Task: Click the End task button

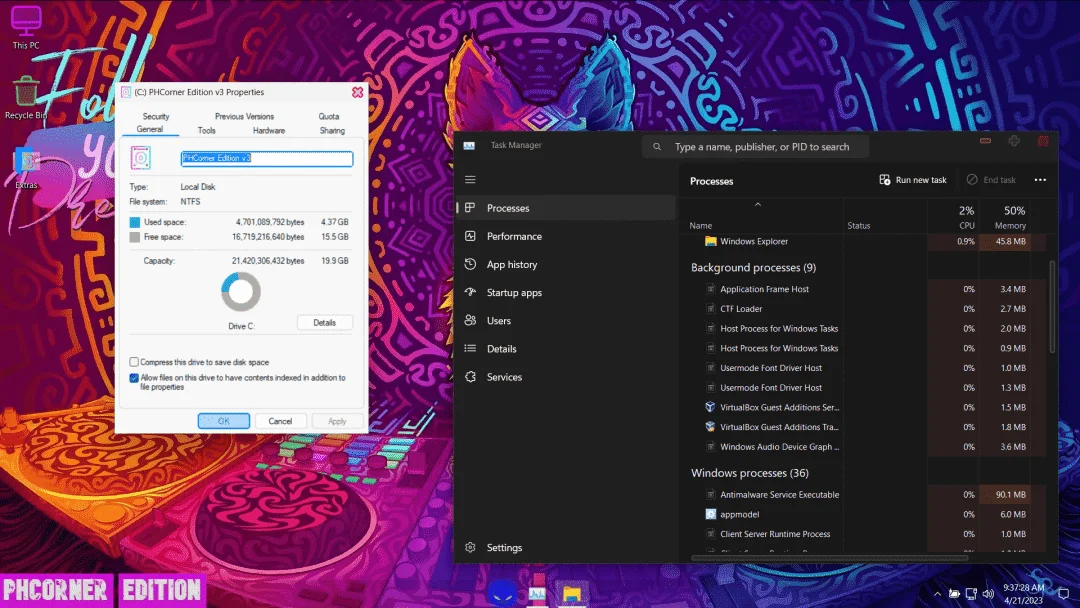Action: tap(991, 180)
